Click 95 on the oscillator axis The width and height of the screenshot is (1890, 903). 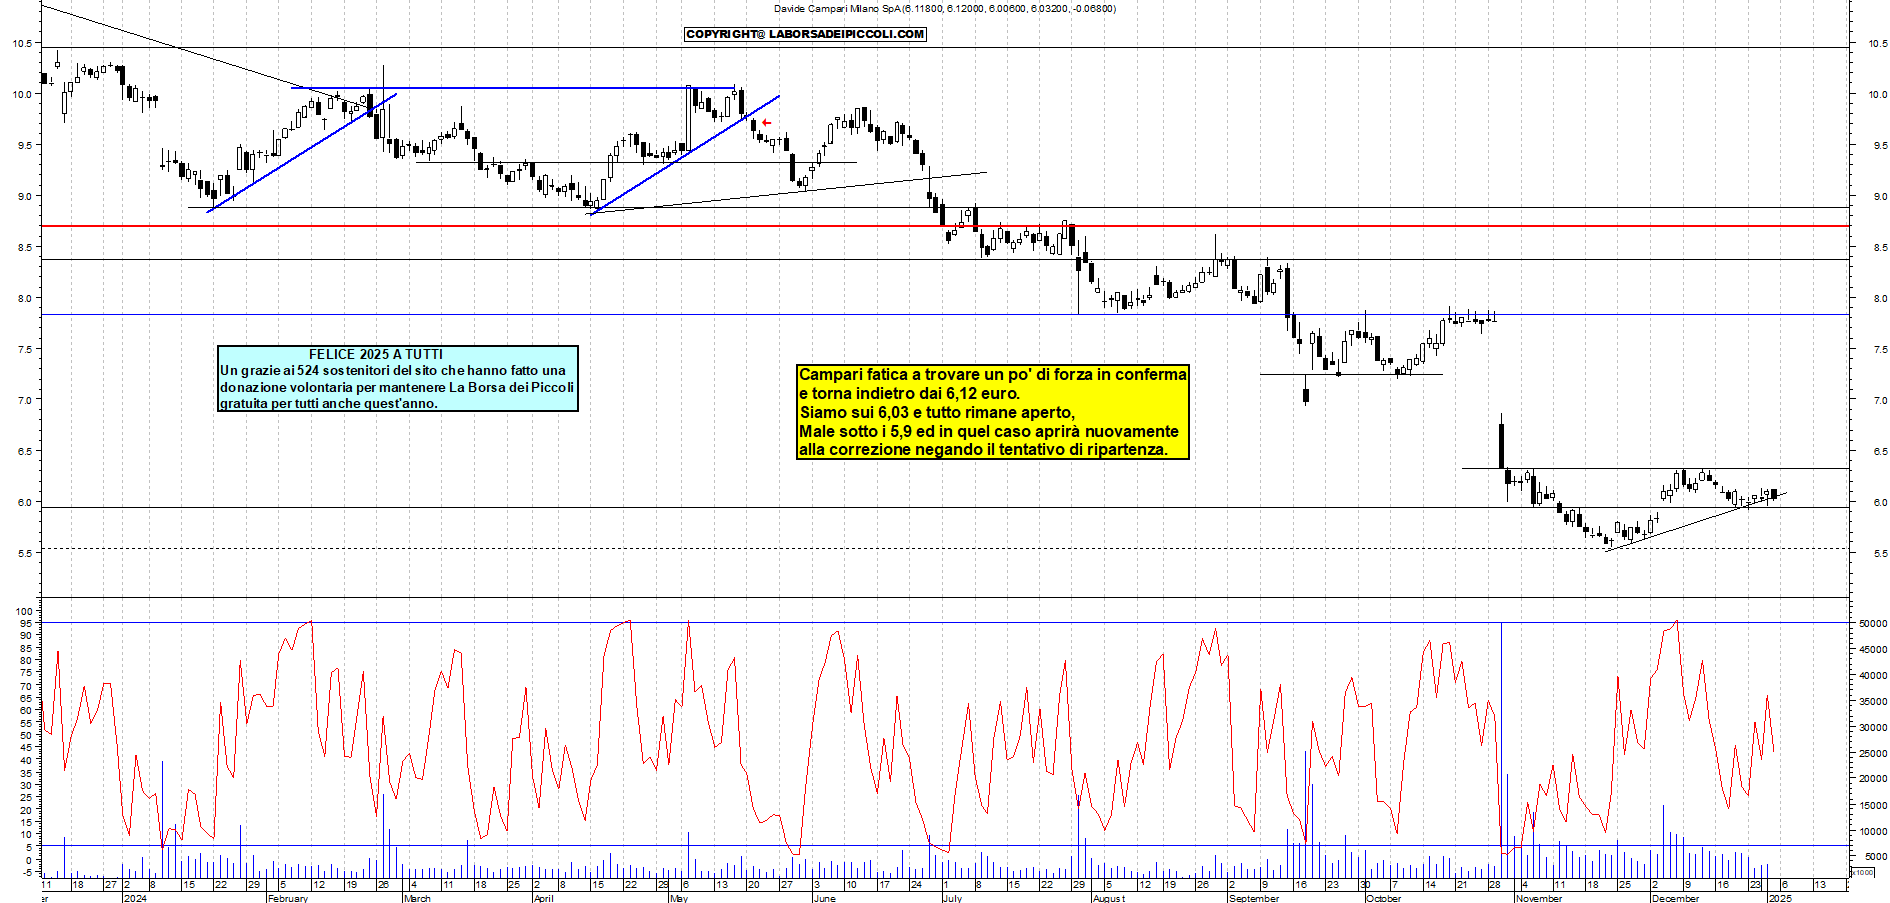tap(27, 624)
